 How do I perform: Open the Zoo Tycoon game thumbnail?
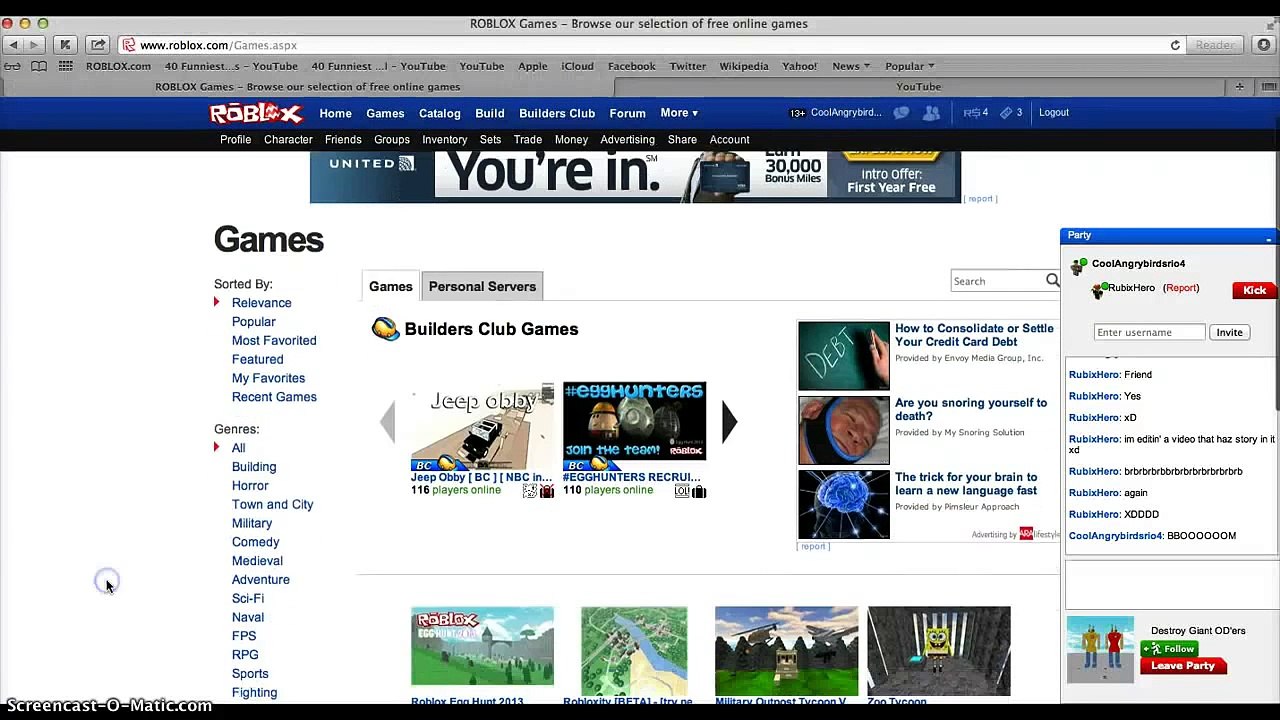point(939,650)
